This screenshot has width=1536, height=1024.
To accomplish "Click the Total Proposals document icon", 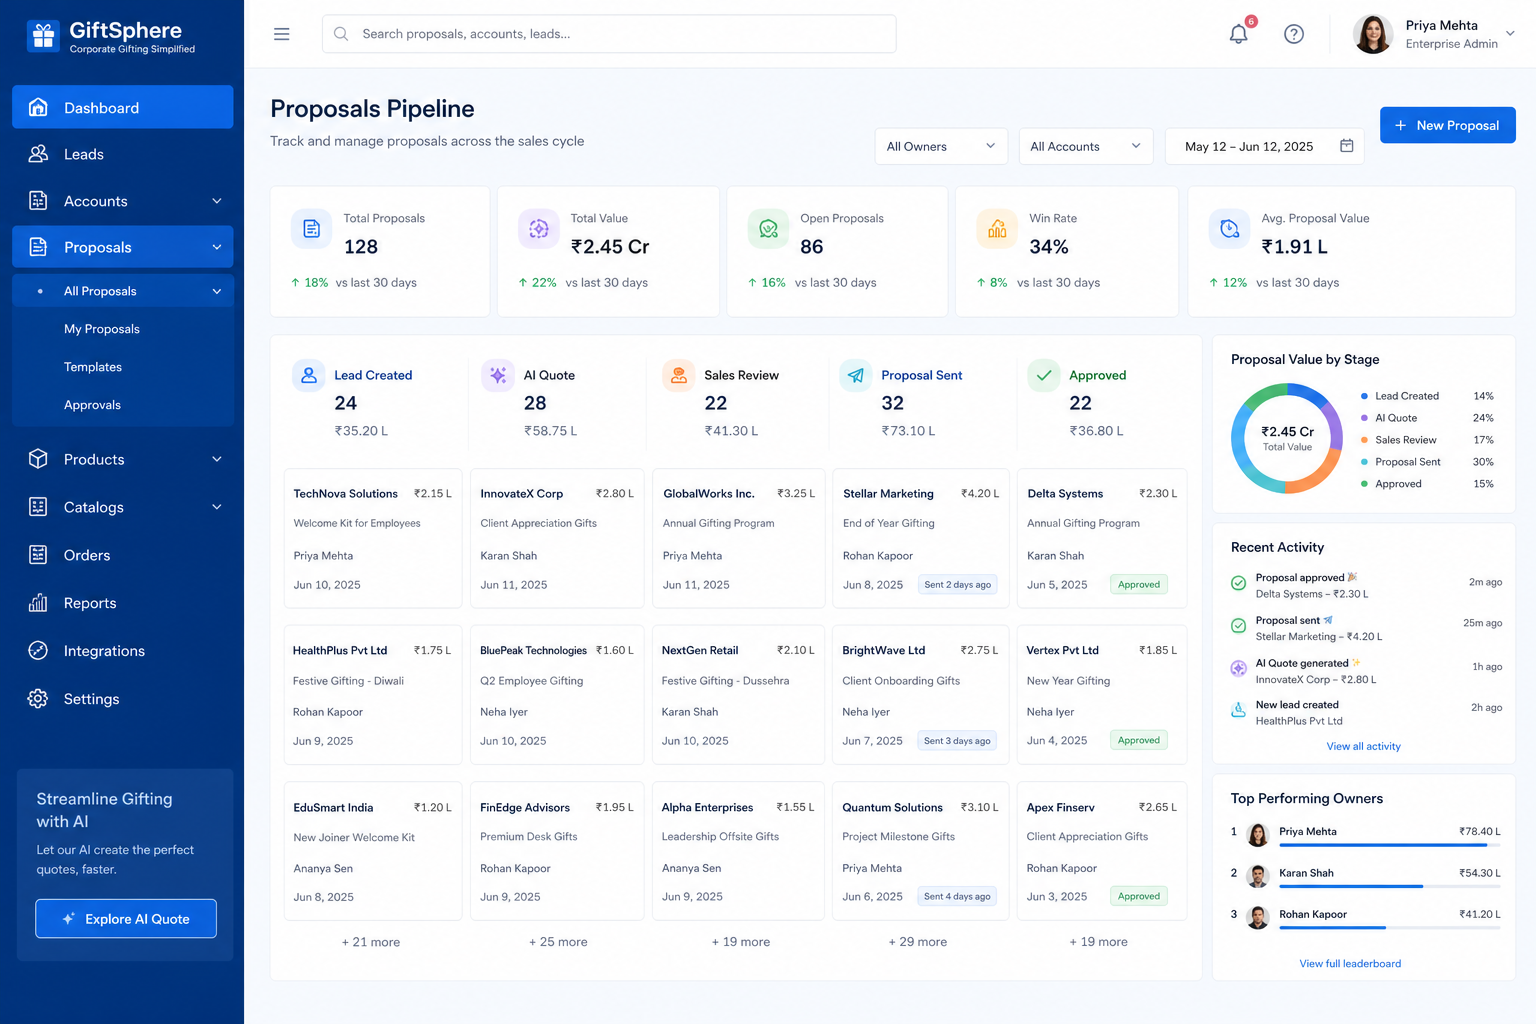I will 312,229.
